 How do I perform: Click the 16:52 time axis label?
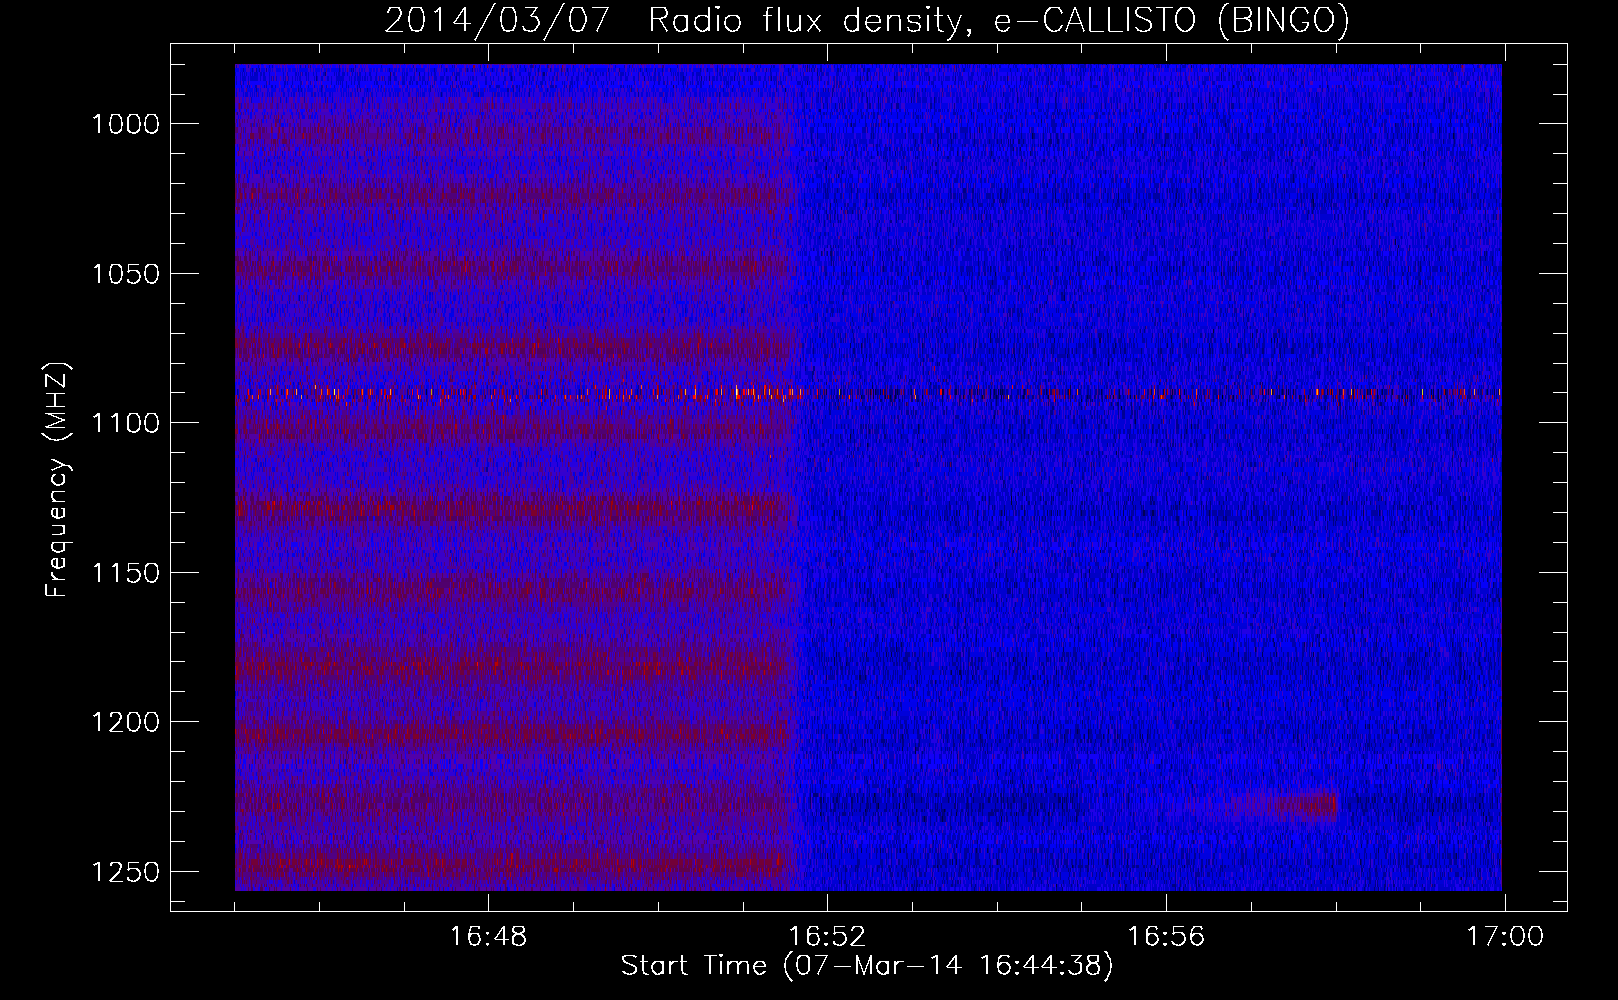(827, 937)
